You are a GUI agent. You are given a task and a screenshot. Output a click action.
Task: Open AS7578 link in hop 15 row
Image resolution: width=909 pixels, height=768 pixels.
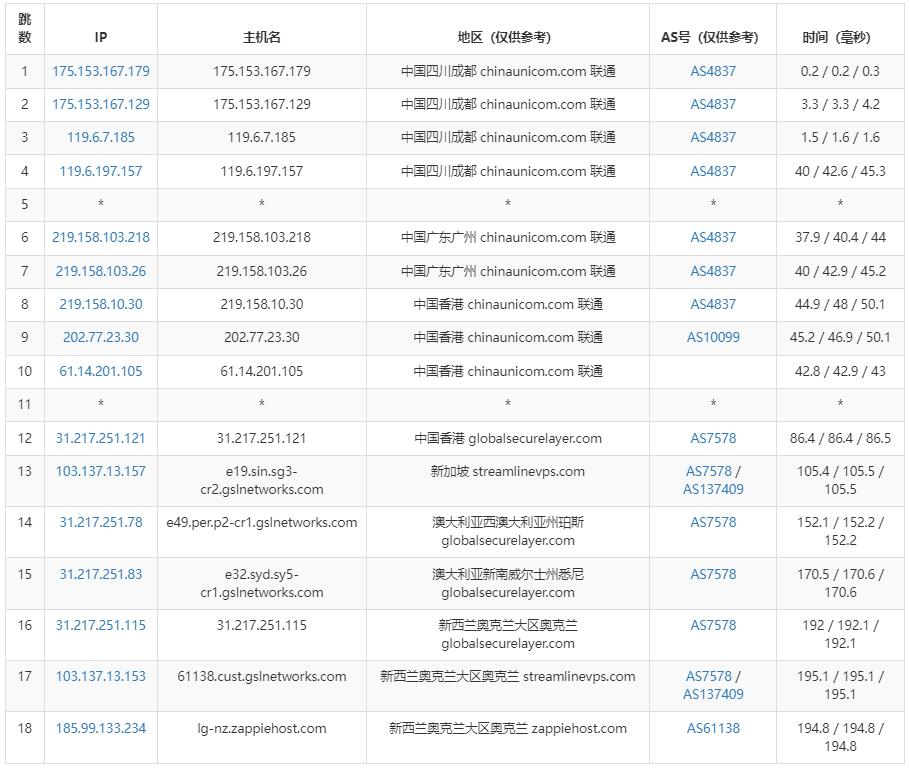pos(713,574)
